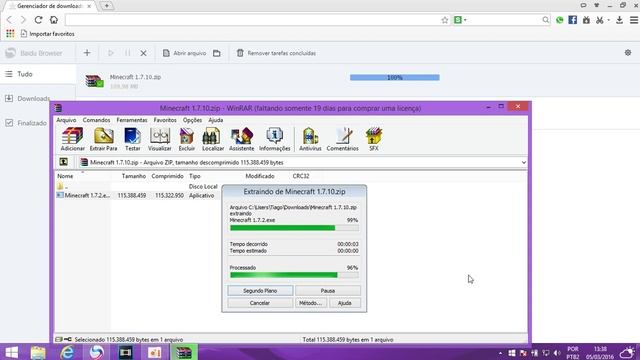Click the Adicionar toolbar icon in WinRAR
The image size is (640, 360).
(x=73, y=139)
